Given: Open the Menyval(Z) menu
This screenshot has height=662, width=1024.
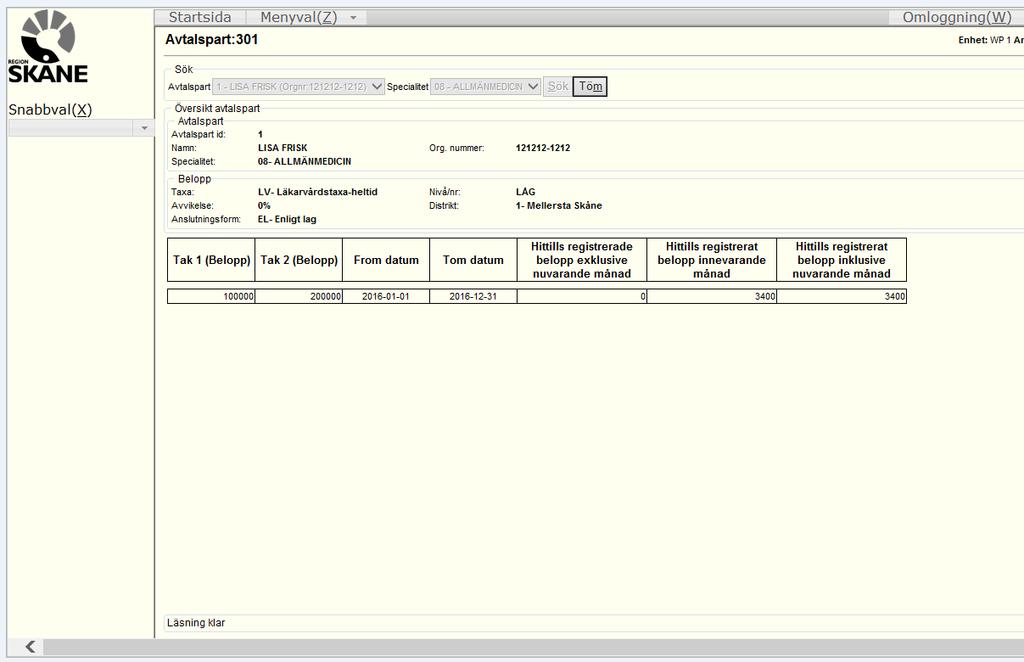Looking at the screenshot, I should [x=298, y=18].
